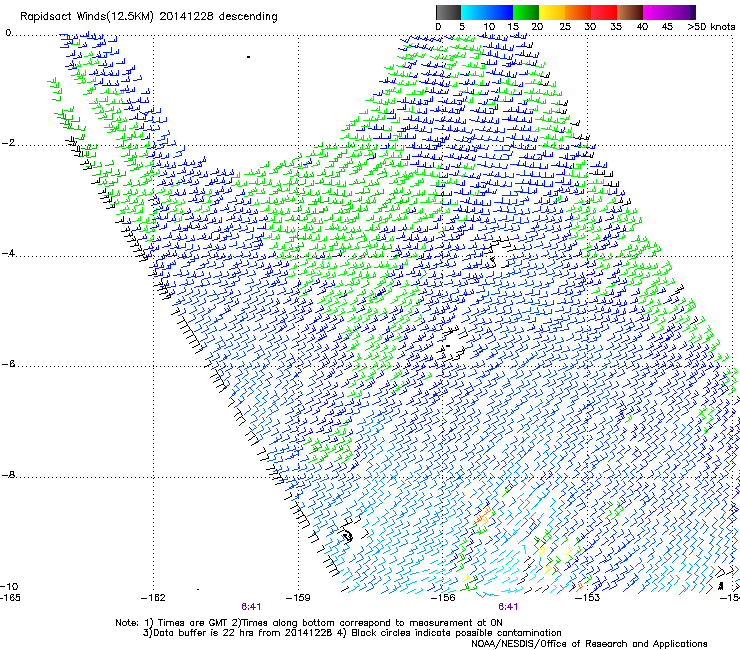Click the orange wind barbs cluster near -155

(484, 516)
